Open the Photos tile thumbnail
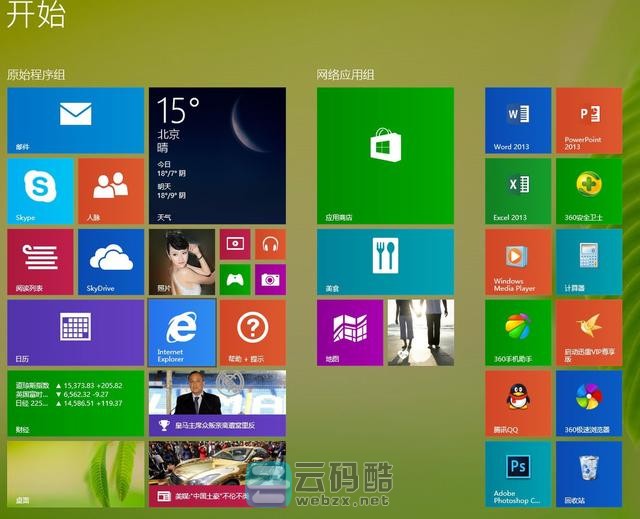Image resolution: width=640 pixels, height=519 pixels. tap(181, 262)
